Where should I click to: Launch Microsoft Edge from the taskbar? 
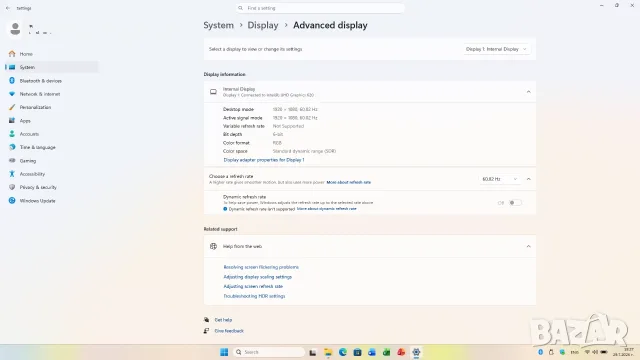click(343, 352)
